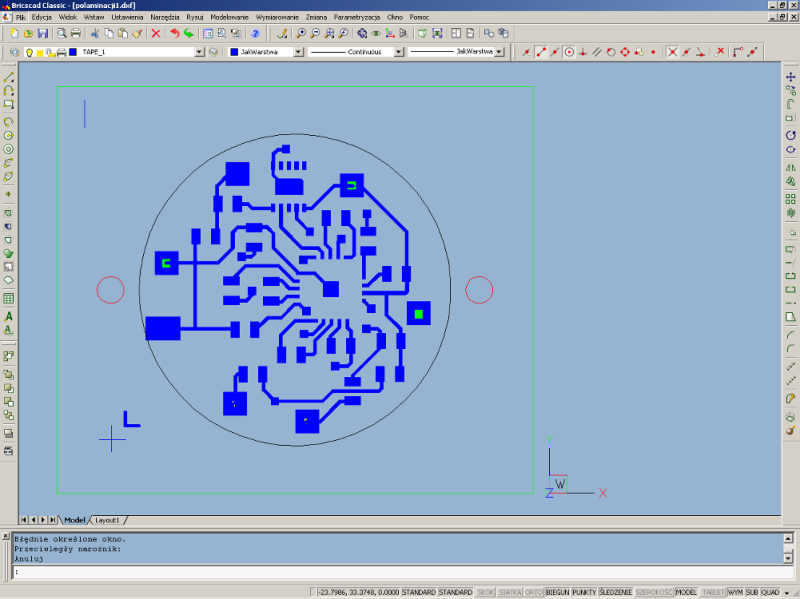
Task: Click the red Delete X icon
Action: 155,33
